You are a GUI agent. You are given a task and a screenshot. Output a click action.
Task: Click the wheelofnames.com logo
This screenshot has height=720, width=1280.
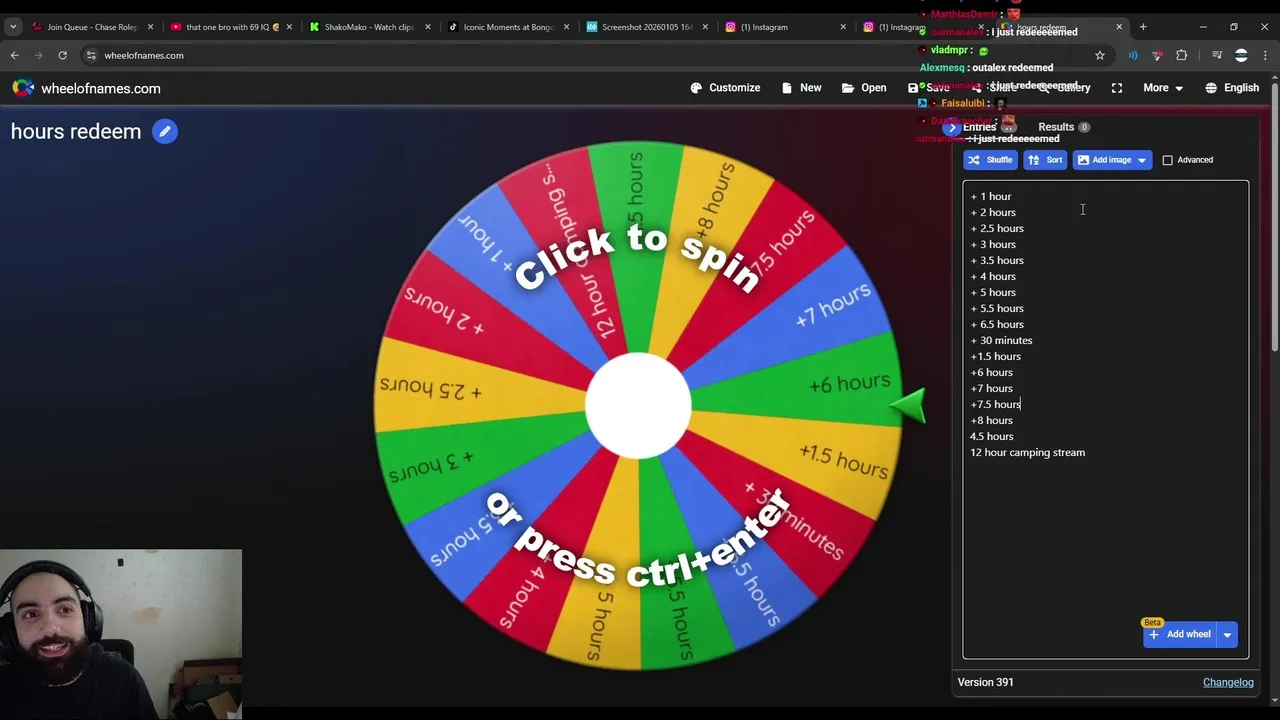coord(86,88)
